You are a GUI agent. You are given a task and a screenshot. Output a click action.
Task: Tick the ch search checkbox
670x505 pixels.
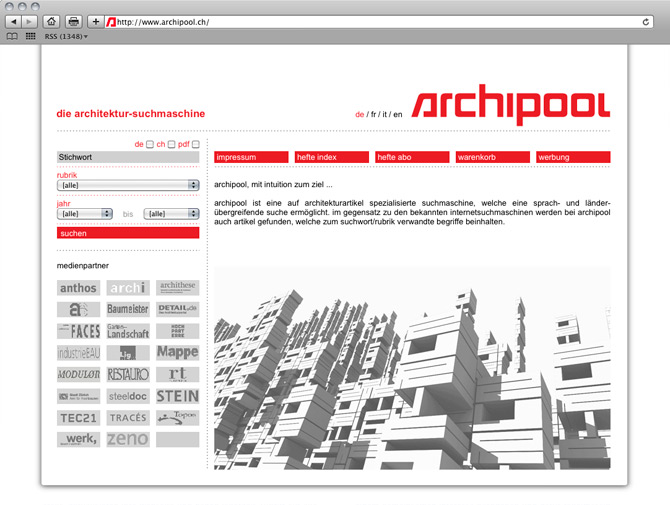[171, 144]
